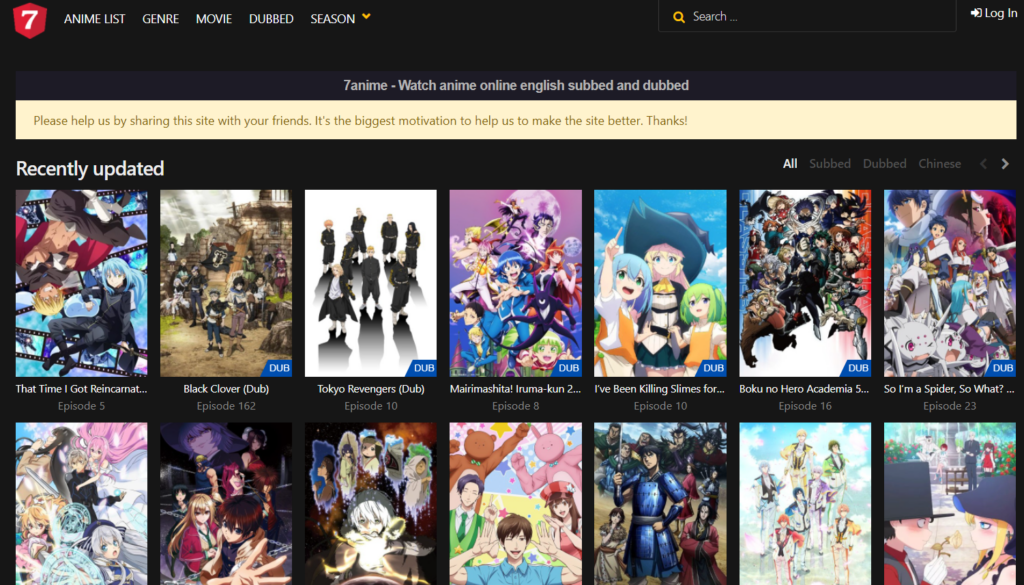Viewport: 1024px width, 585px height.
Task: Click Episode 162 under Black Clover
Action: coord(226,406)
